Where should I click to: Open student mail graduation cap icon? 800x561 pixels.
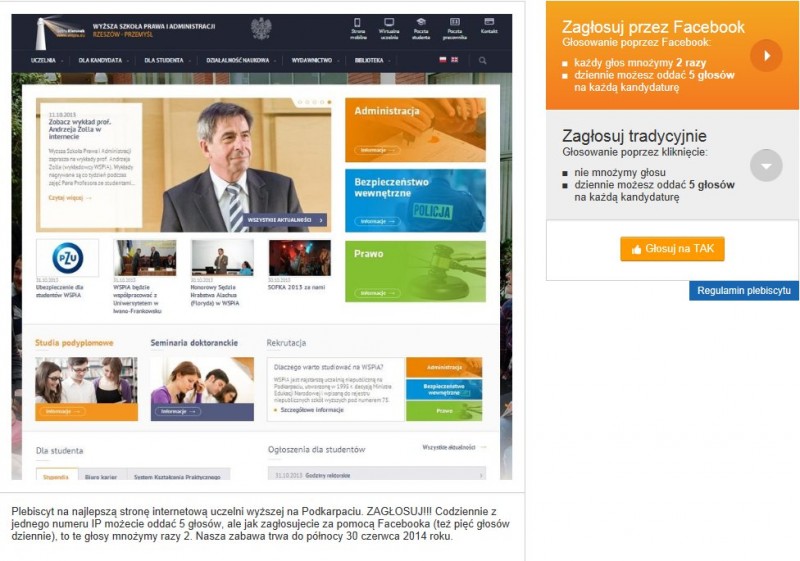point(421,22)
